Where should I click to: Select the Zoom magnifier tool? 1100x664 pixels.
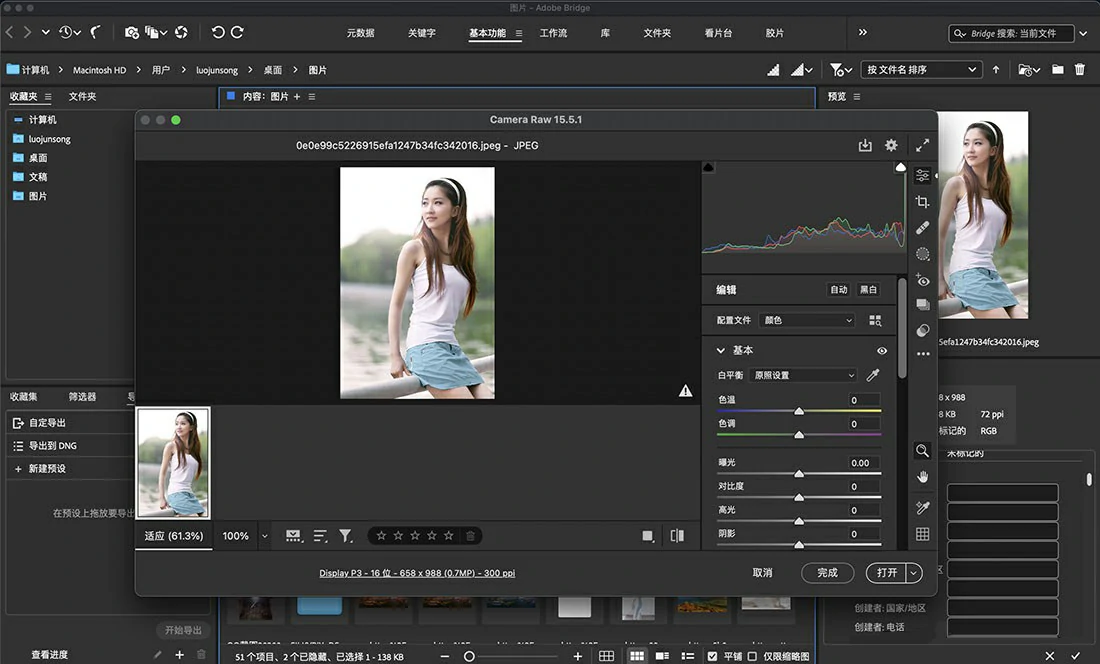coord(923,451)
